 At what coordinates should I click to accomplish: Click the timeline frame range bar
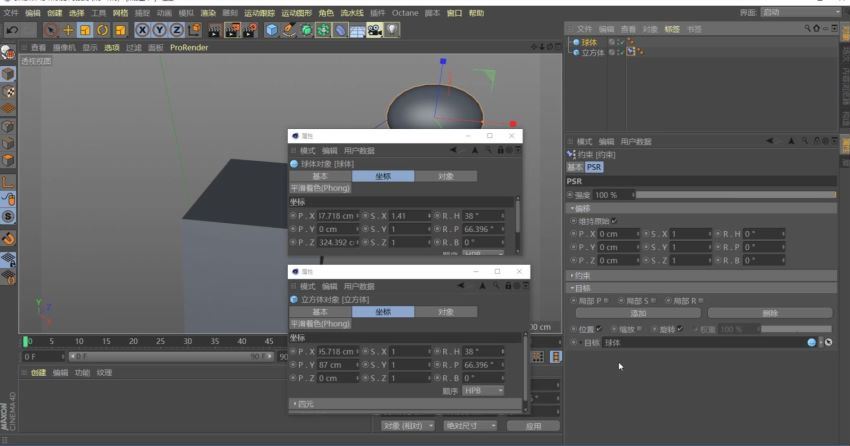tap(171, 357)
